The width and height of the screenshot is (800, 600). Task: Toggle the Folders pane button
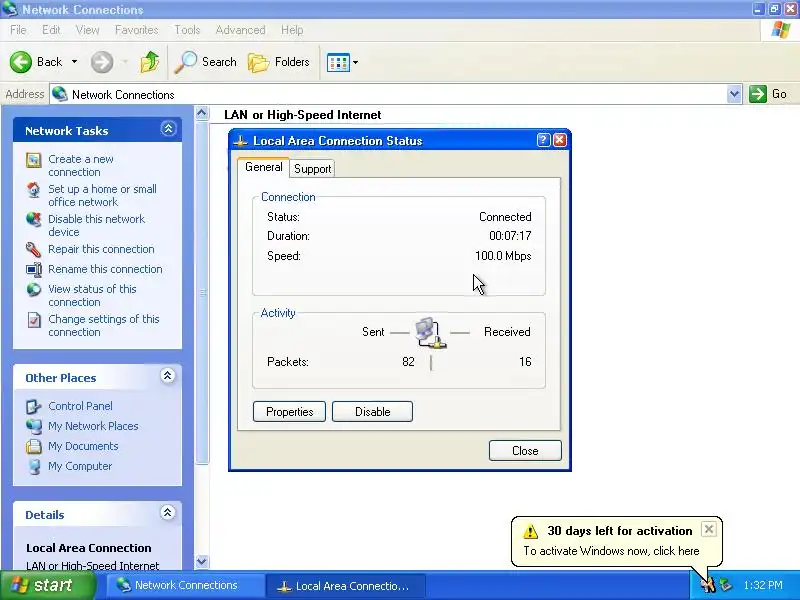279,62
